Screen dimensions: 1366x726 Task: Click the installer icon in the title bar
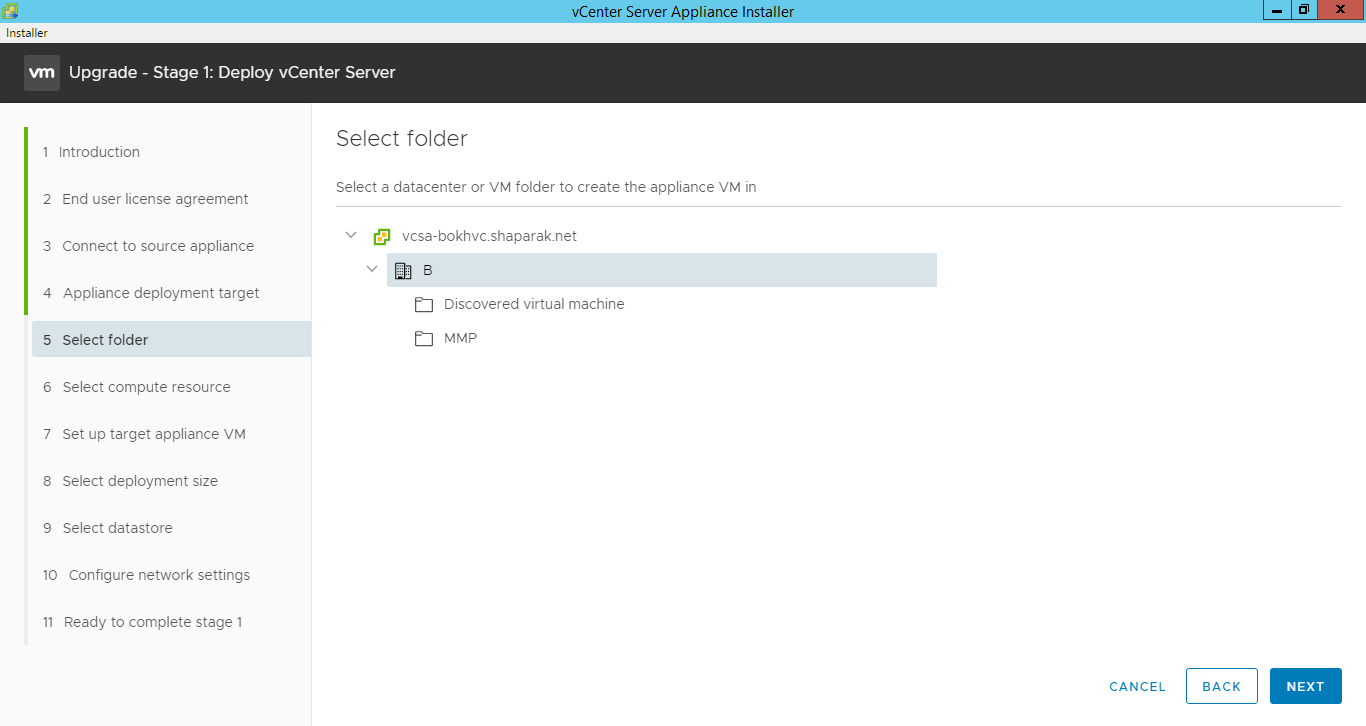[9, 10]
